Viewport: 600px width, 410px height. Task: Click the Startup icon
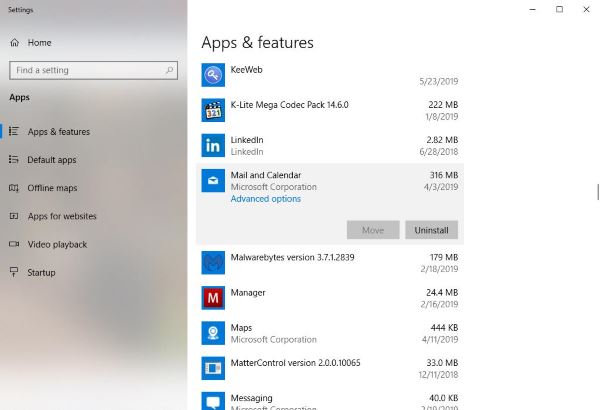click(14, 272)
